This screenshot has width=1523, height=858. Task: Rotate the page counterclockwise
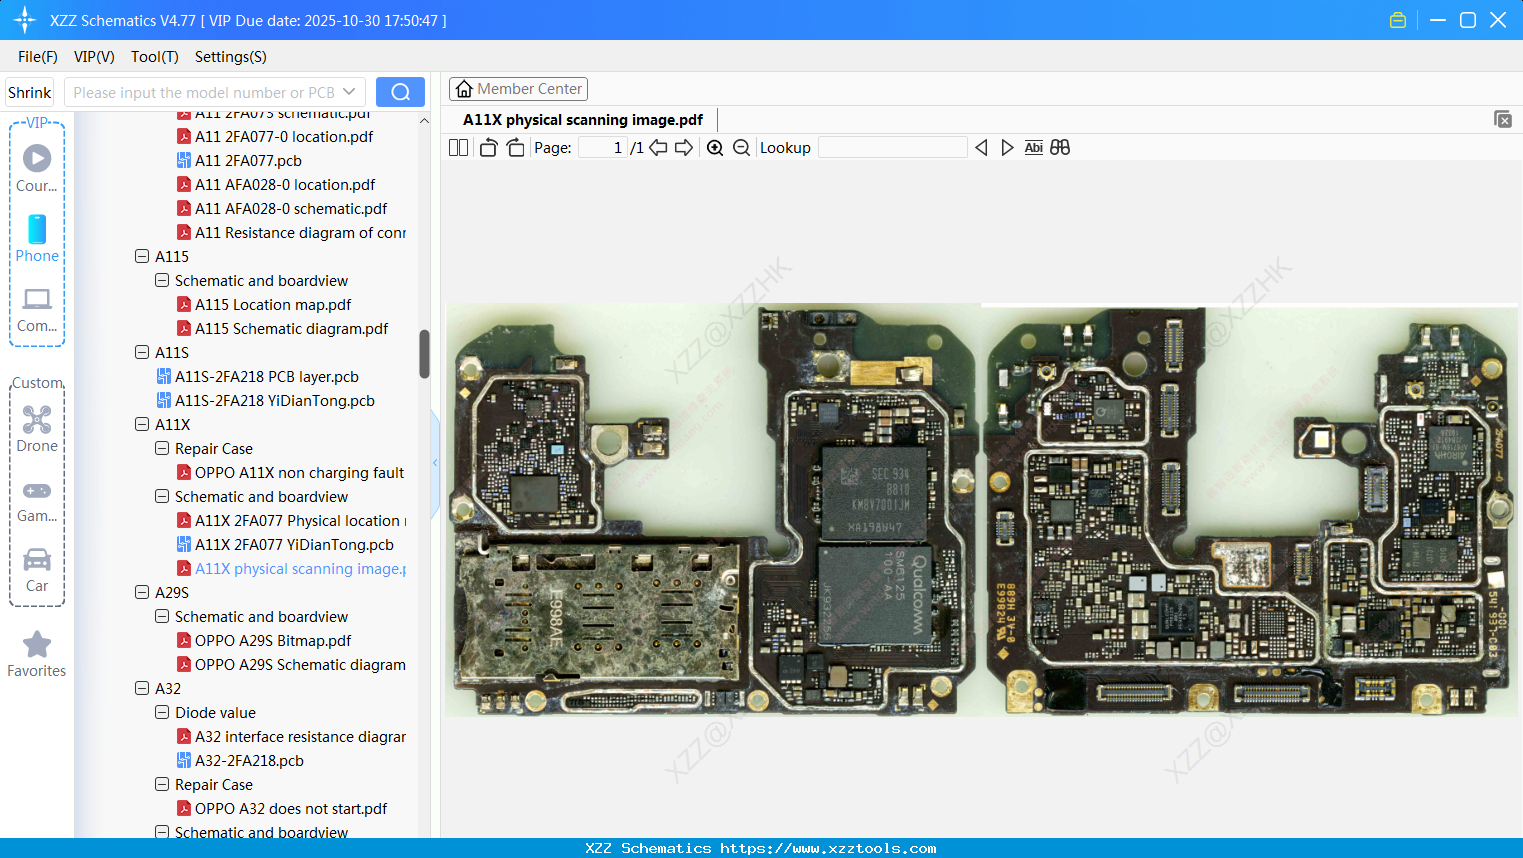pyautogui.click(x=487, y=147)
